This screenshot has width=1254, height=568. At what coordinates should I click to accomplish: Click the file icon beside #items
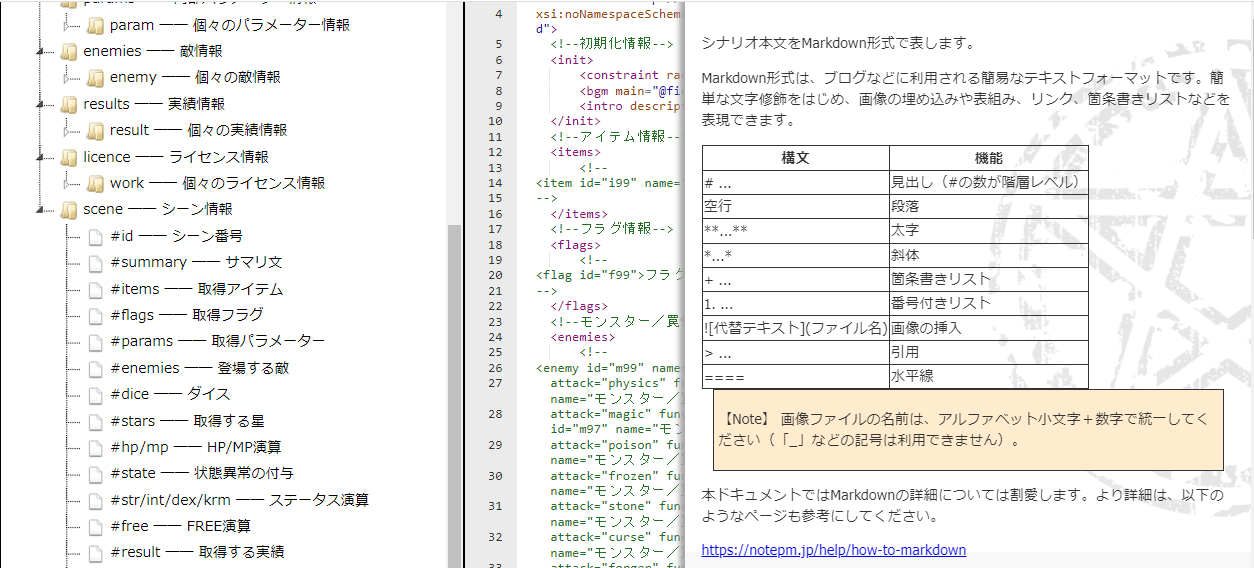coord(96,290)
